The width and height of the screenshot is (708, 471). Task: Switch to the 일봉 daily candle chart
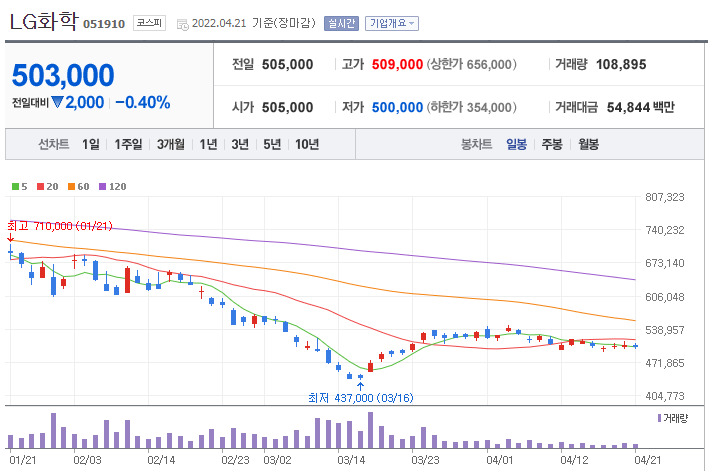[x=517, y=145]
